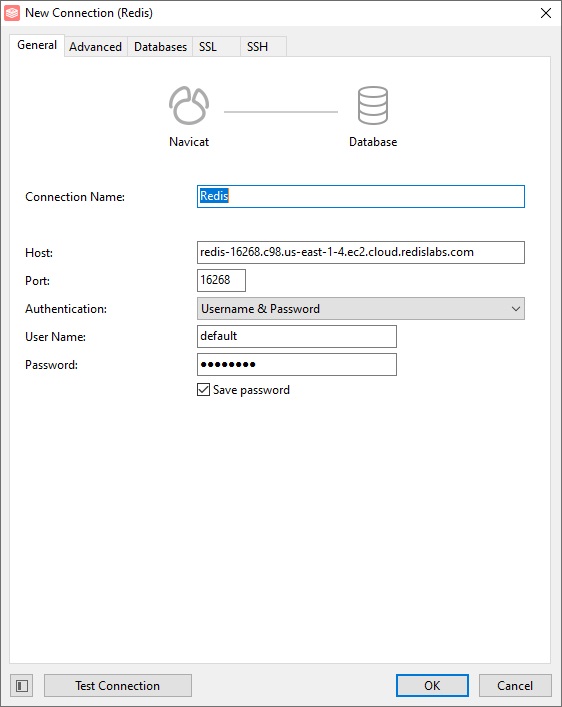Click the Test Connection button

118,686
